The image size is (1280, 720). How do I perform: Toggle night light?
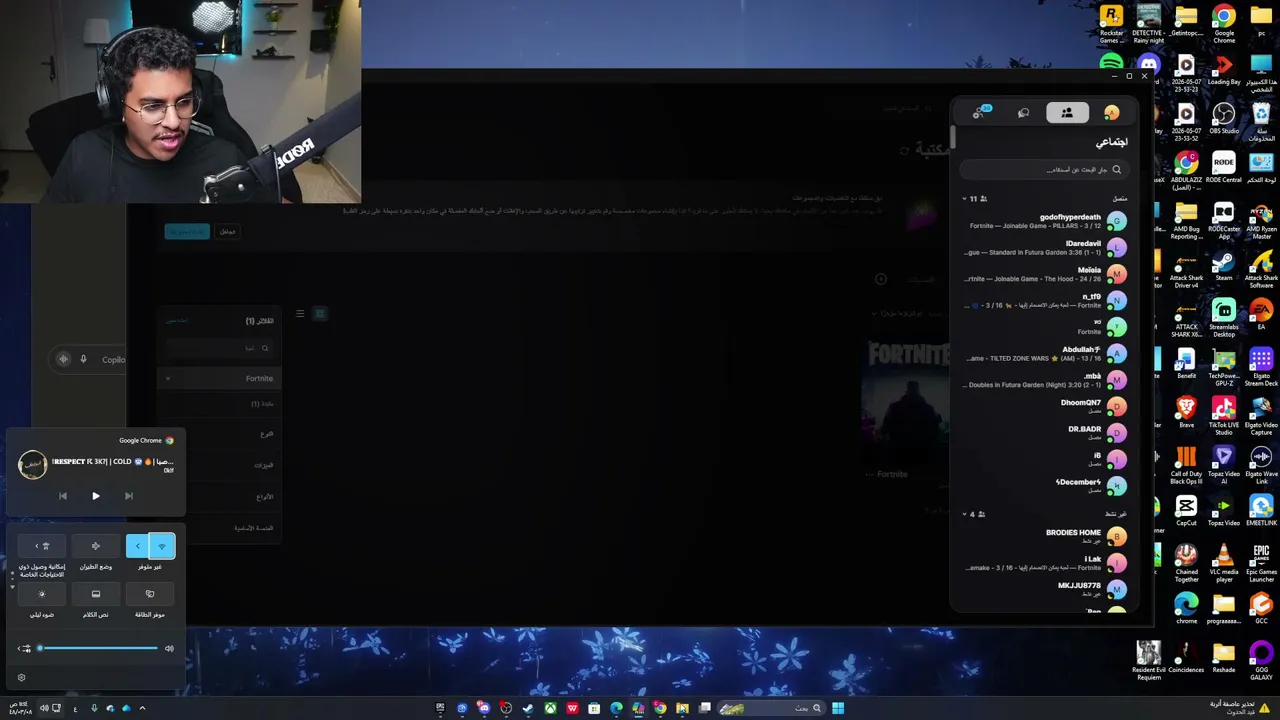(x=42, y=594)
